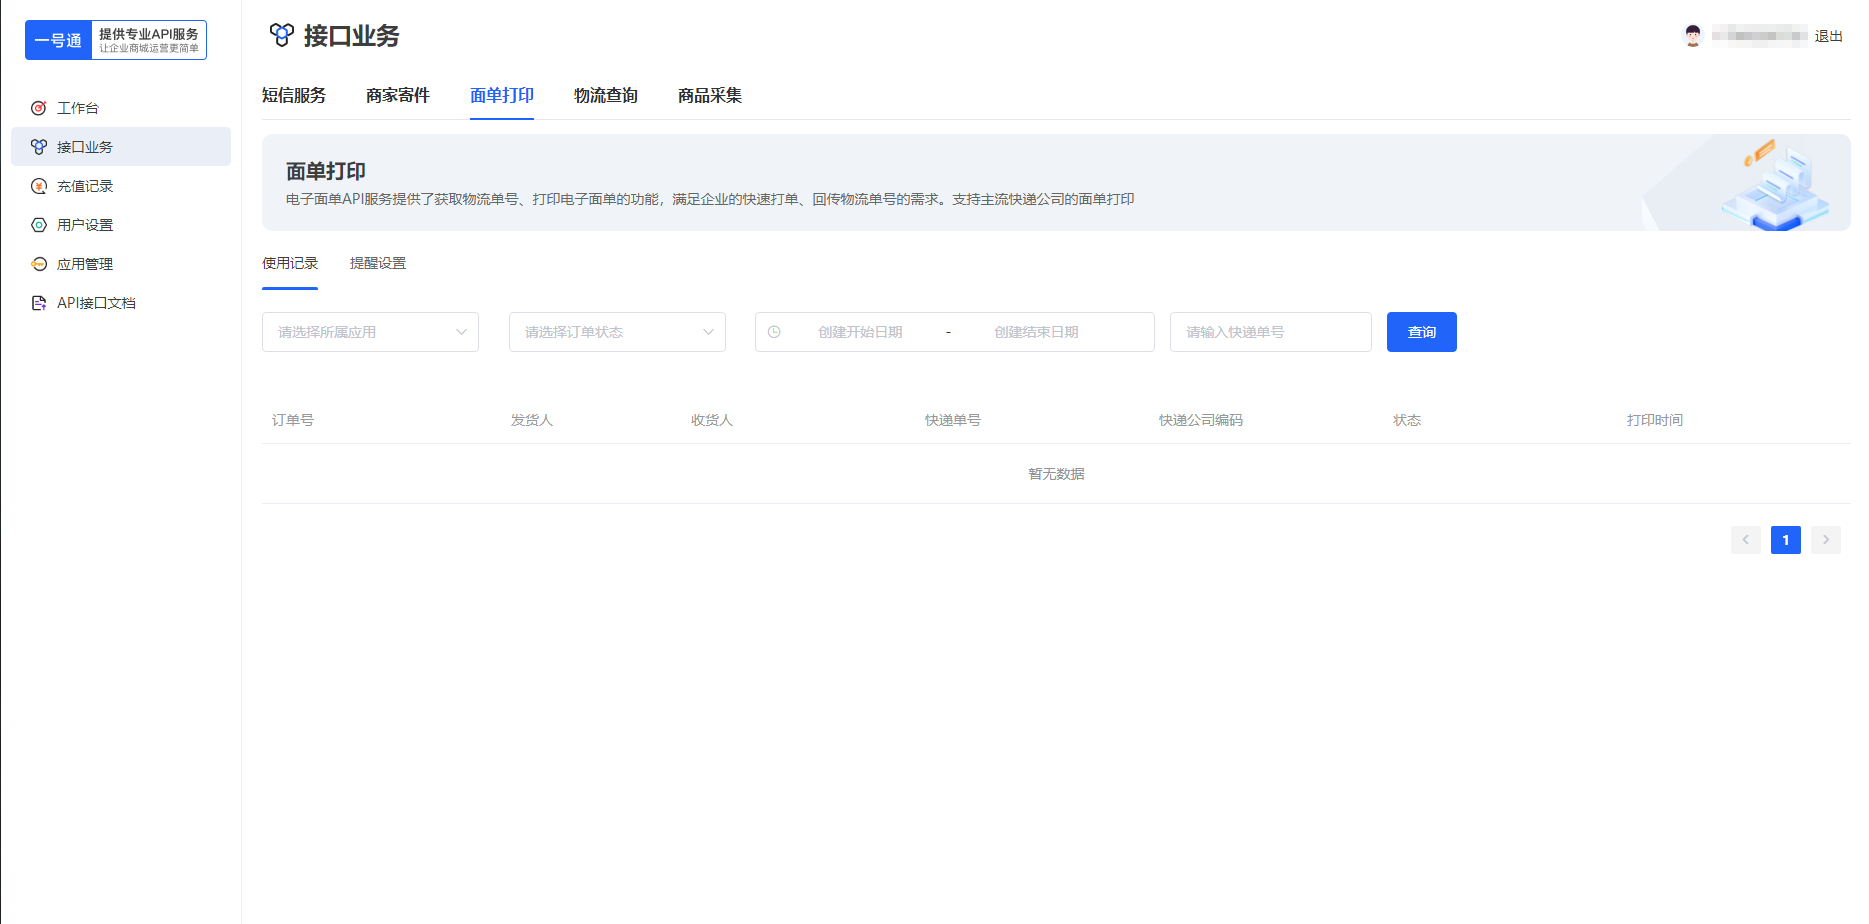Click the 快递公司编码 column header
Image resolution: width=1869 pixels, height=924 pixels.
click(x=1201, y=420)
